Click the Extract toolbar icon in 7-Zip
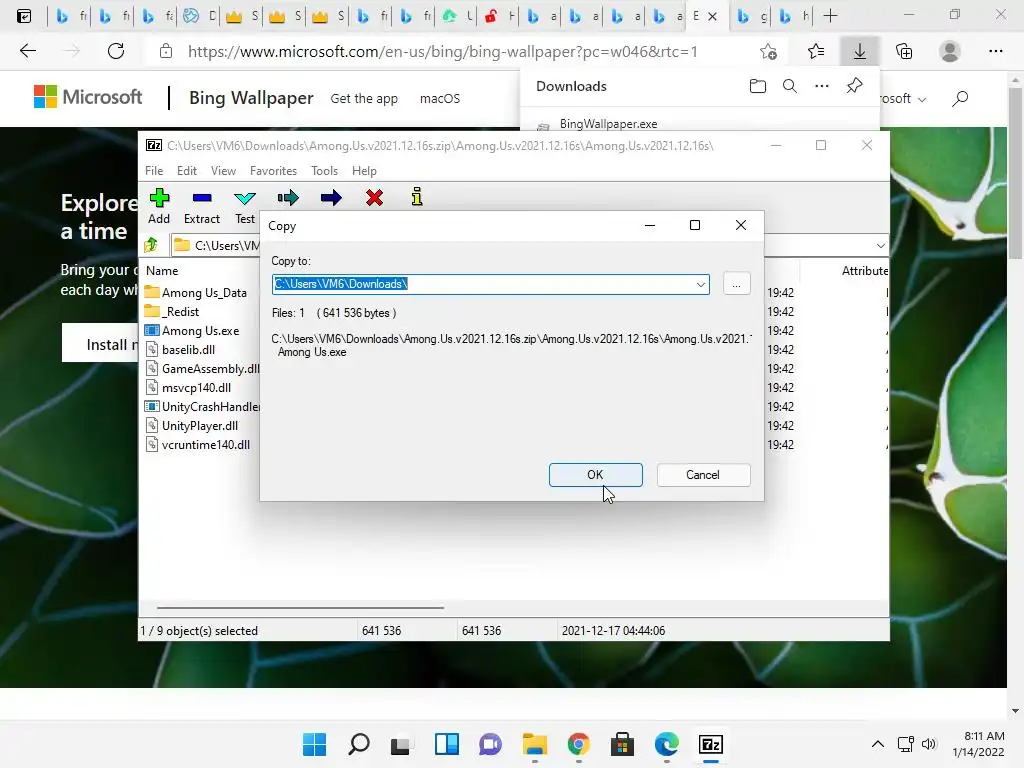The height and width of the screenshot is (768, 1024). 202,197
